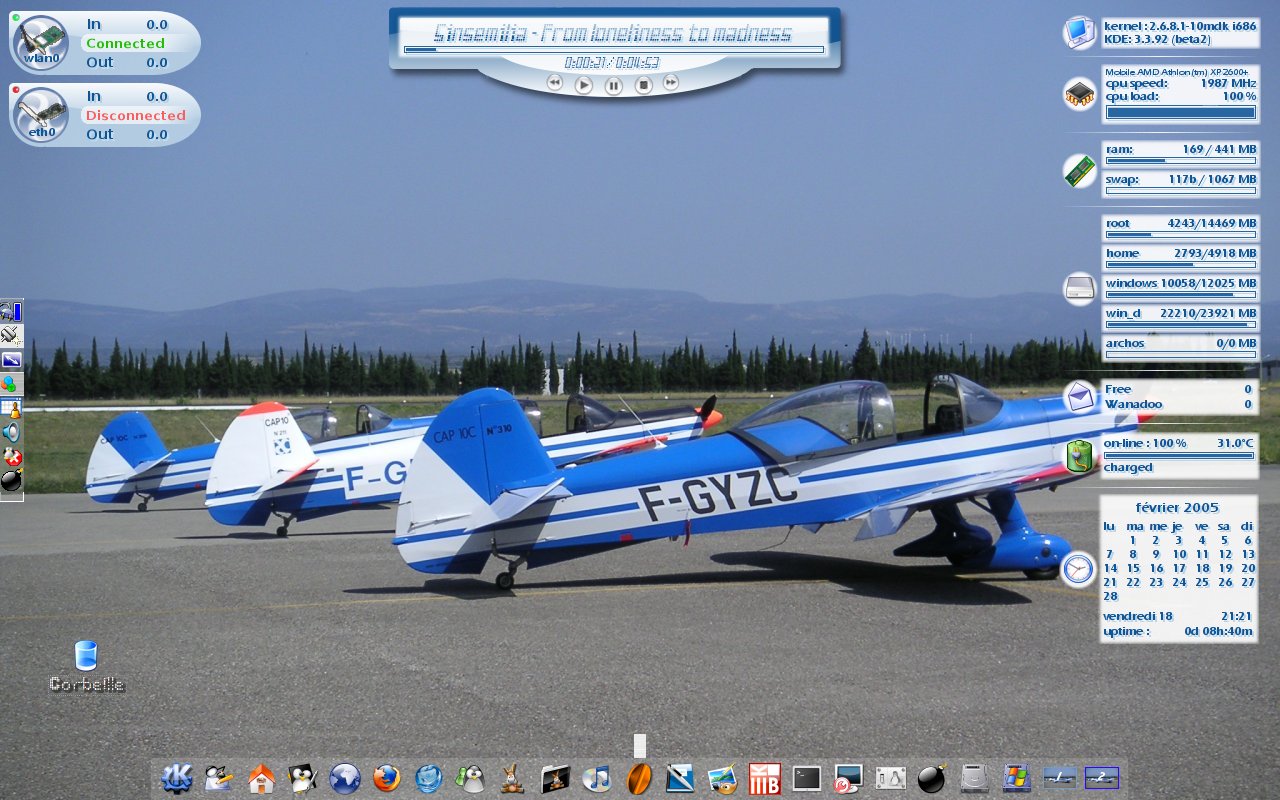This screenshot has width=1280, height=800.
Task: Click the wlan0 network card icon
Action: pyautogui.click(x=42, y=42)
